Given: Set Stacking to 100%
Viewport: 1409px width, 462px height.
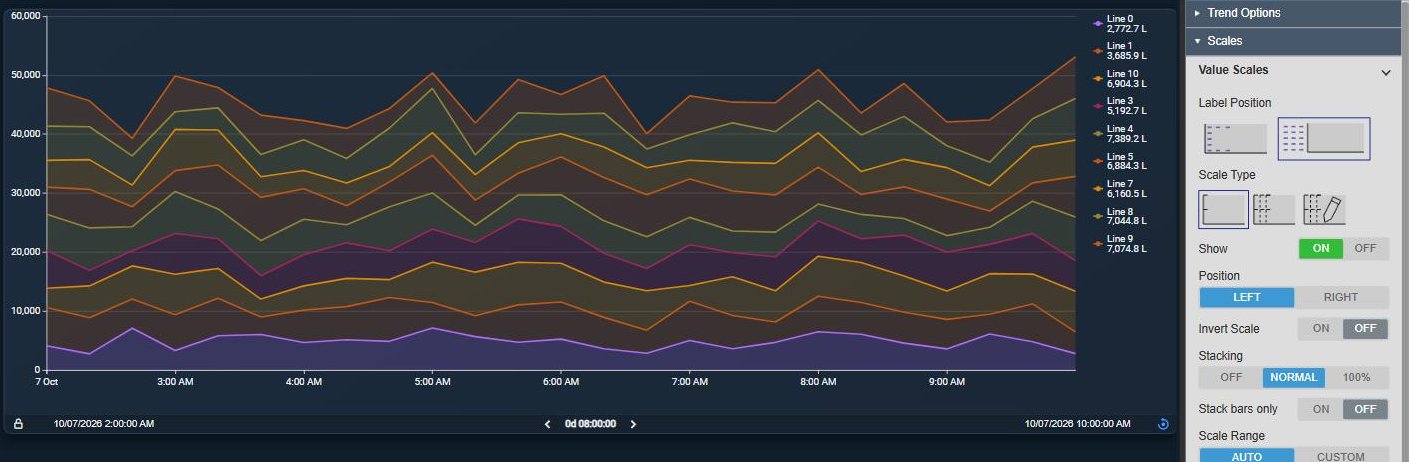Looking at the screenshot, I should pyautogui.click(x=1357, y=378).
